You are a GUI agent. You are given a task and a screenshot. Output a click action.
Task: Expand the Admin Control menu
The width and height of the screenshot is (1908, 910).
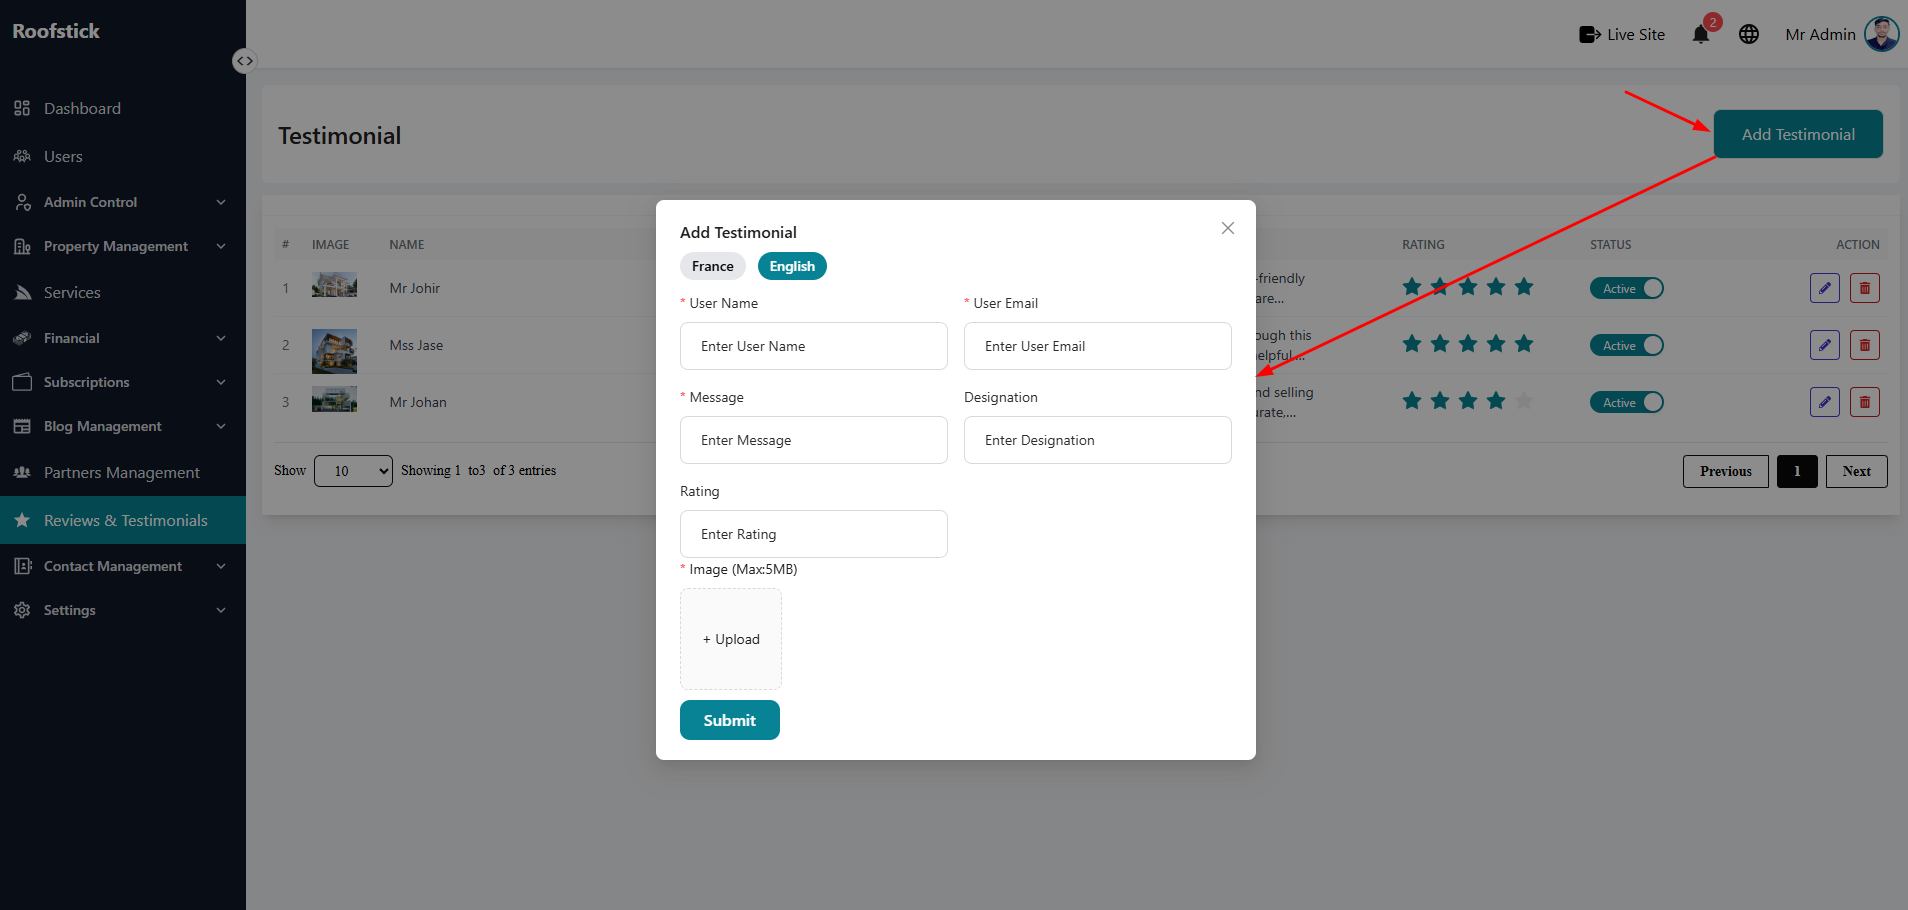click(122, 202)
